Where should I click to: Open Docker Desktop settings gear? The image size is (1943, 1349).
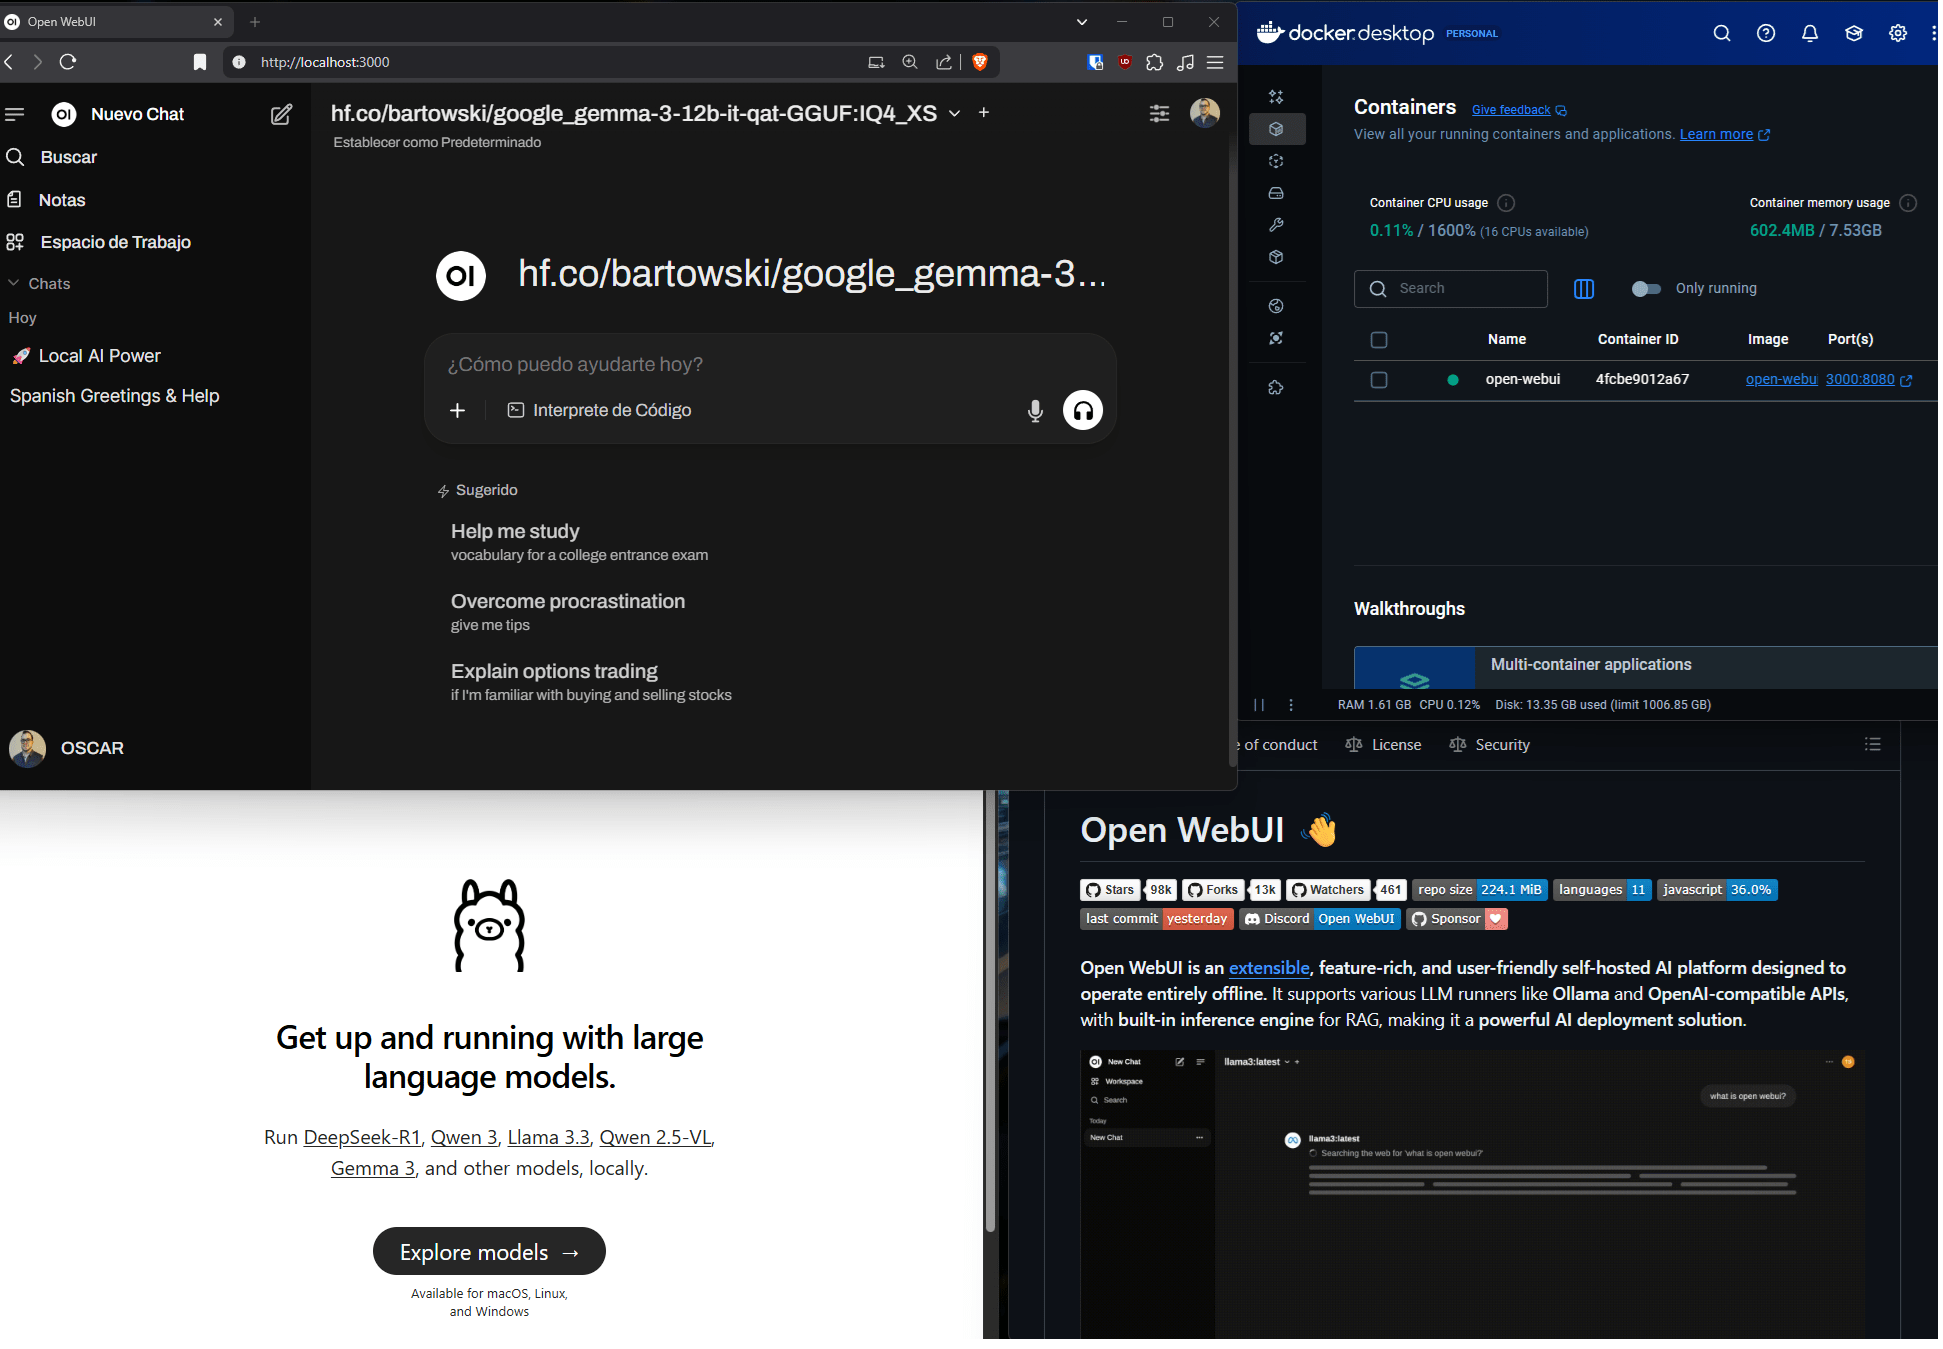tap(1897, 33)
